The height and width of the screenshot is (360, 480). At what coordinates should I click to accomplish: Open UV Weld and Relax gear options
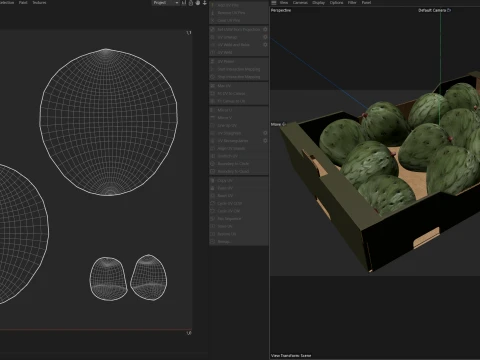pos(265,45)
